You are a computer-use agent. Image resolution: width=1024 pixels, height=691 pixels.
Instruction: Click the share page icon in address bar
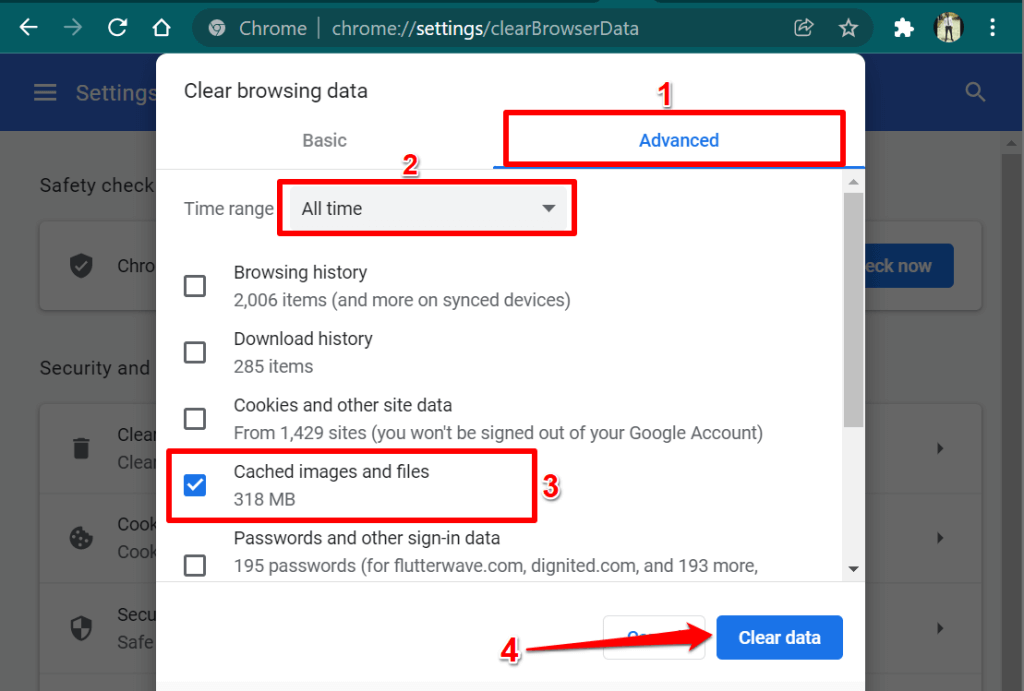[804, 28]
